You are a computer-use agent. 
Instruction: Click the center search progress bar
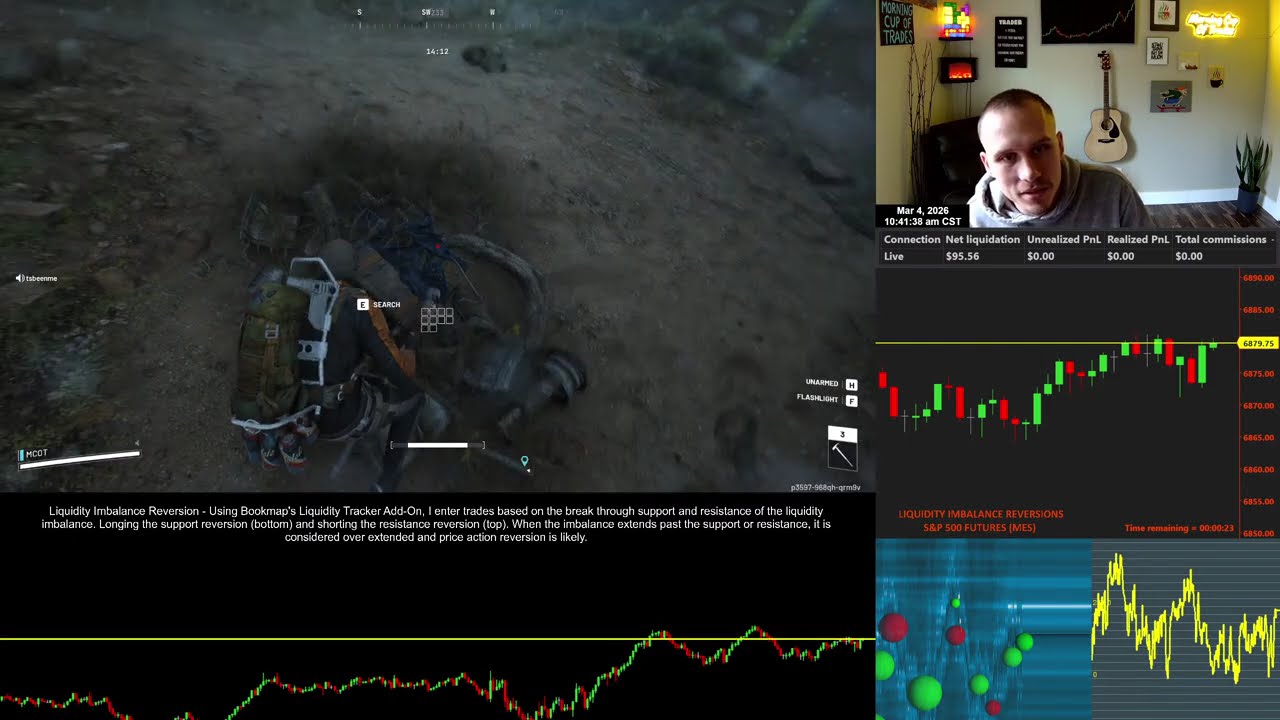[437, 445]
